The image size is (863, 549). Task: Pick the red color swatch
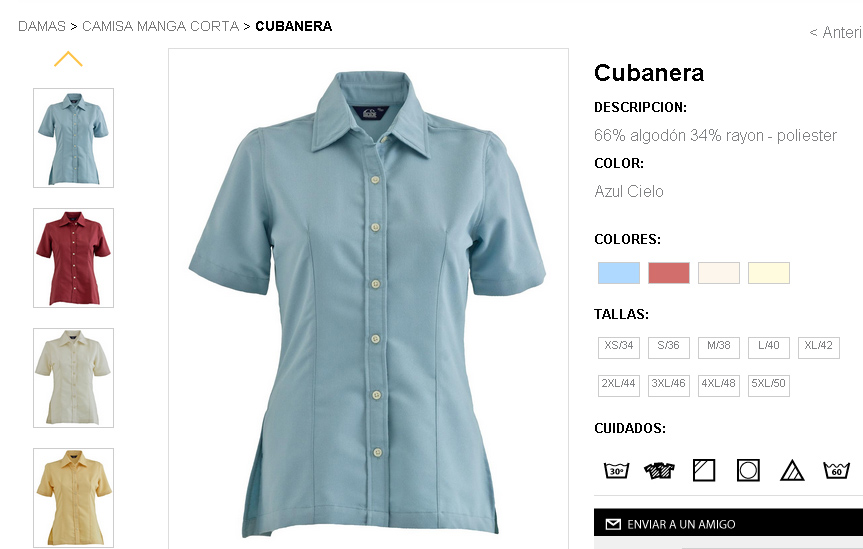coord(669,273)
